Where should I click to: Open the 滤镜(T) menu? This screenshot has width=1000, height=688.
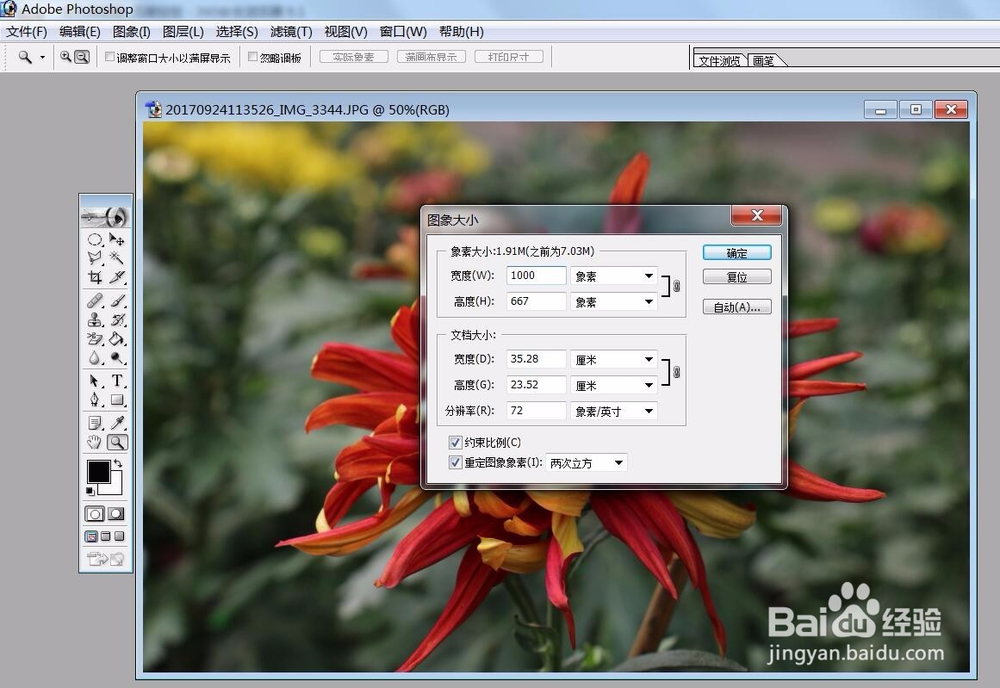coord(291,31)
